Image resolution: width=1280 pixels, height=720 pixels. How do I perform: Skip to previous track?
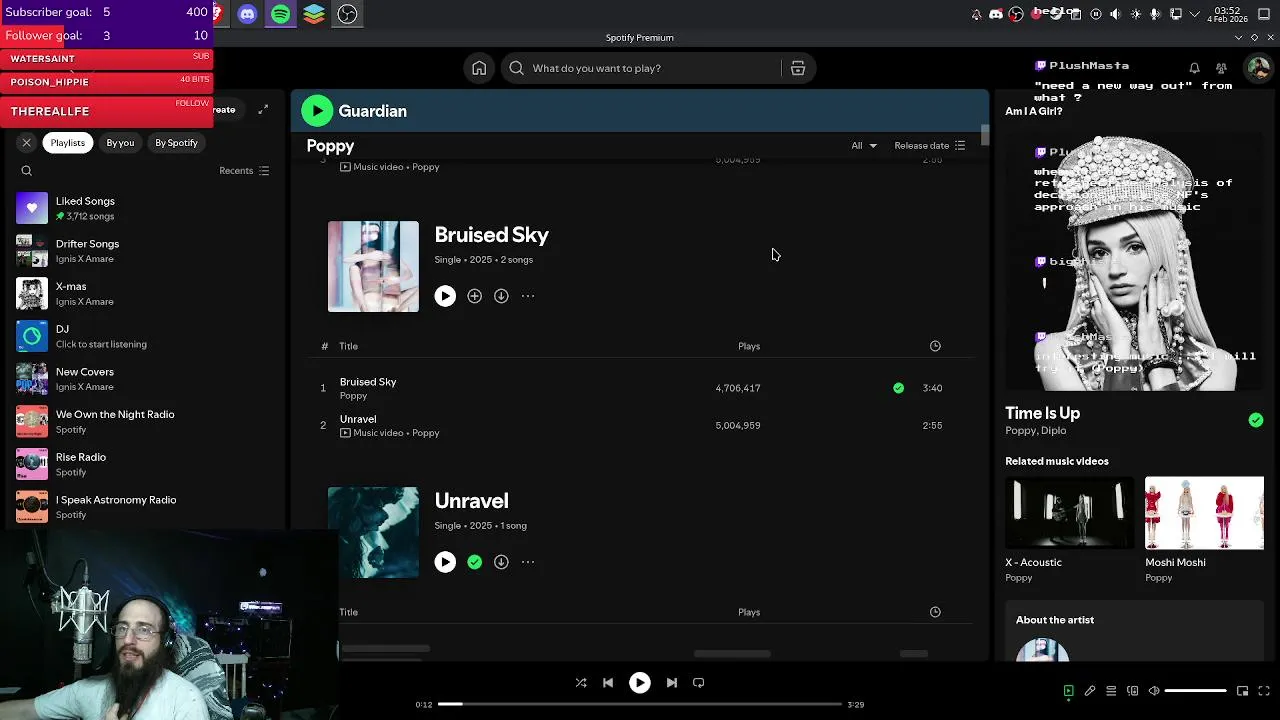[608, 683]
